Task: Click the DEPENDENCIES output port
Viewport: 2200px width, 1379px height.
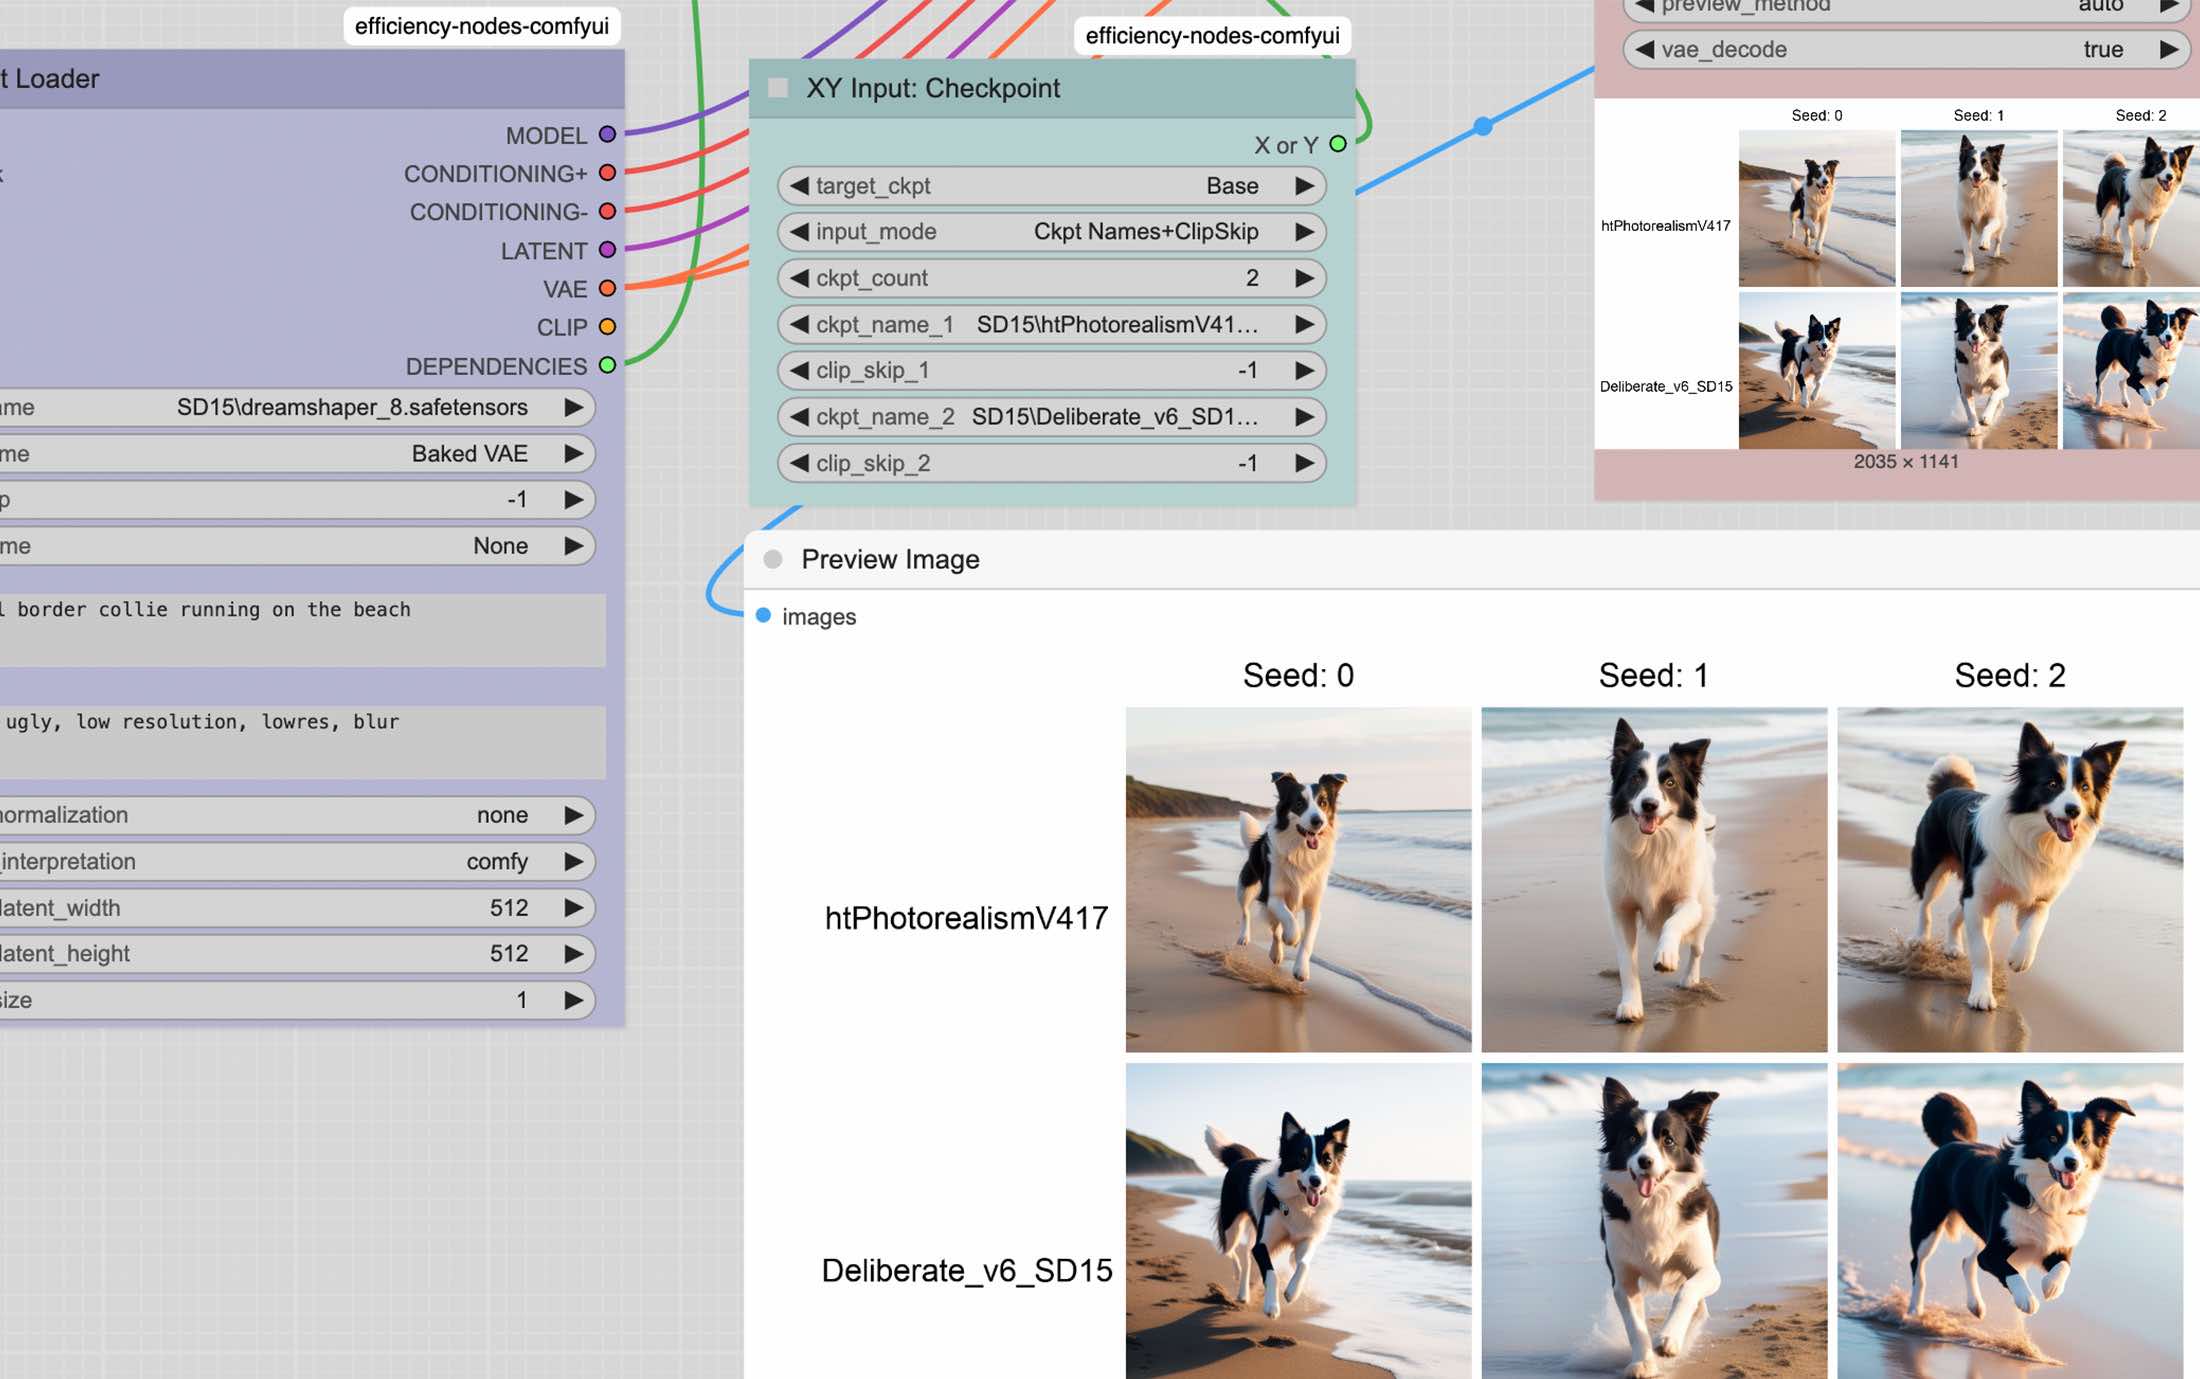Action: (607, 365)
